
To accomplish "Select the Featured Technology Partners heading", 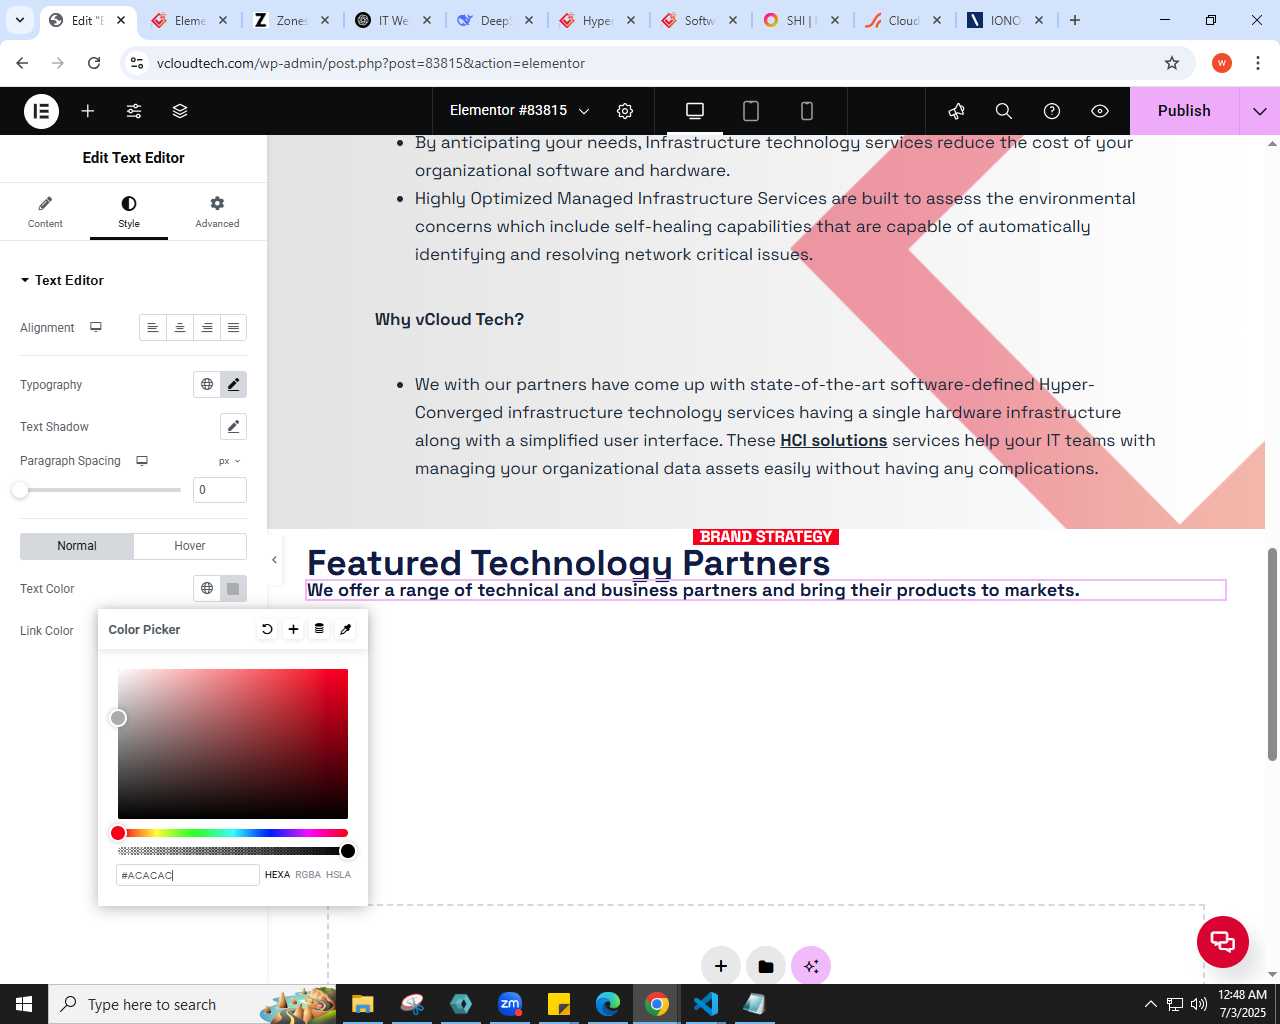I will (x=568, y=563).
